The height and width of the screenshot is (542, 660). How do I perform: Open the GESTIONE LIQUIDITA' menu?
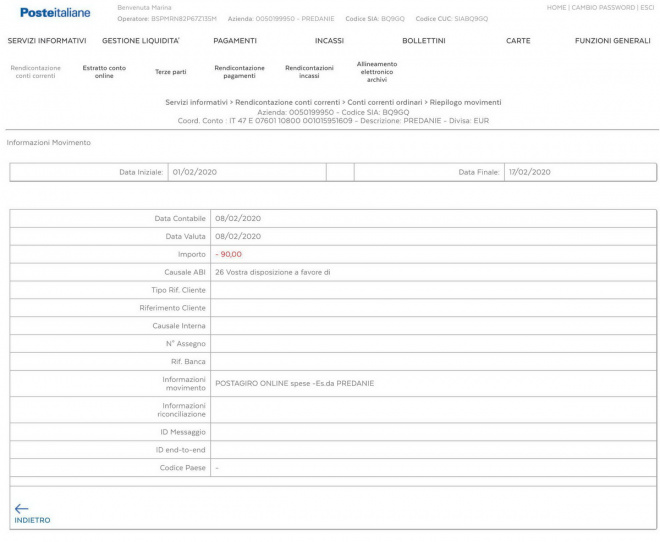[x=141, y=41]
